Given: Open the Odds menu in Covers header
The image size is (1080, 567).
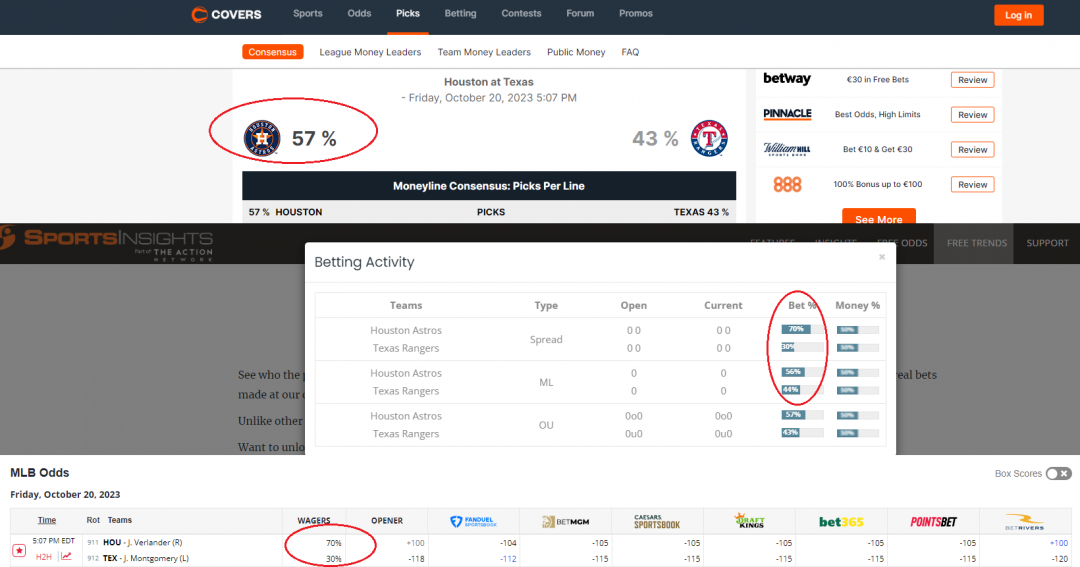Looking at the screenshot, I should coord(359,13).
